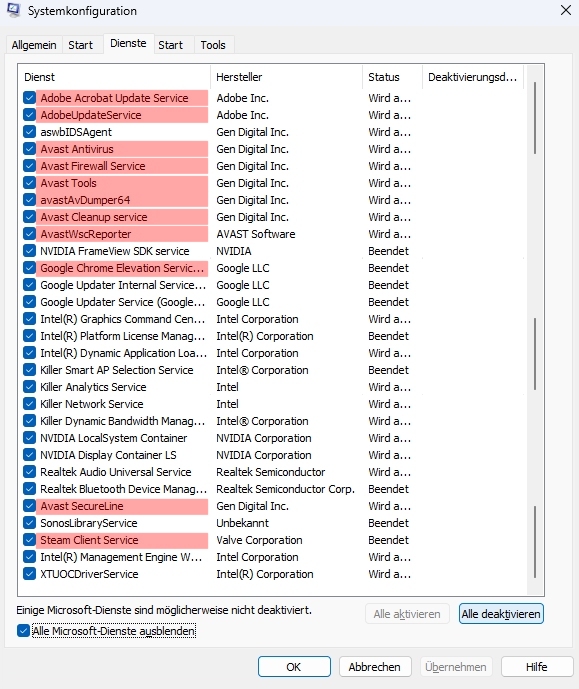This screenshot has width=579, height=689.
Task: Select Intel(R) Management Engine service row
Action: pos(121,557)
